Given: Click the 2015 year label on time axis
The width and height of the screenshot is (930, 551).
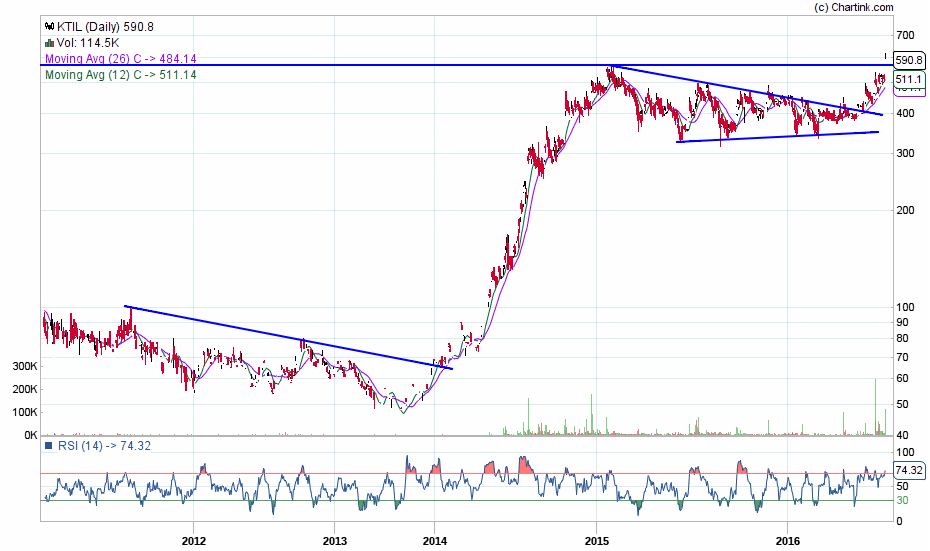Looking at the screenshot, I should pos(597,541).
